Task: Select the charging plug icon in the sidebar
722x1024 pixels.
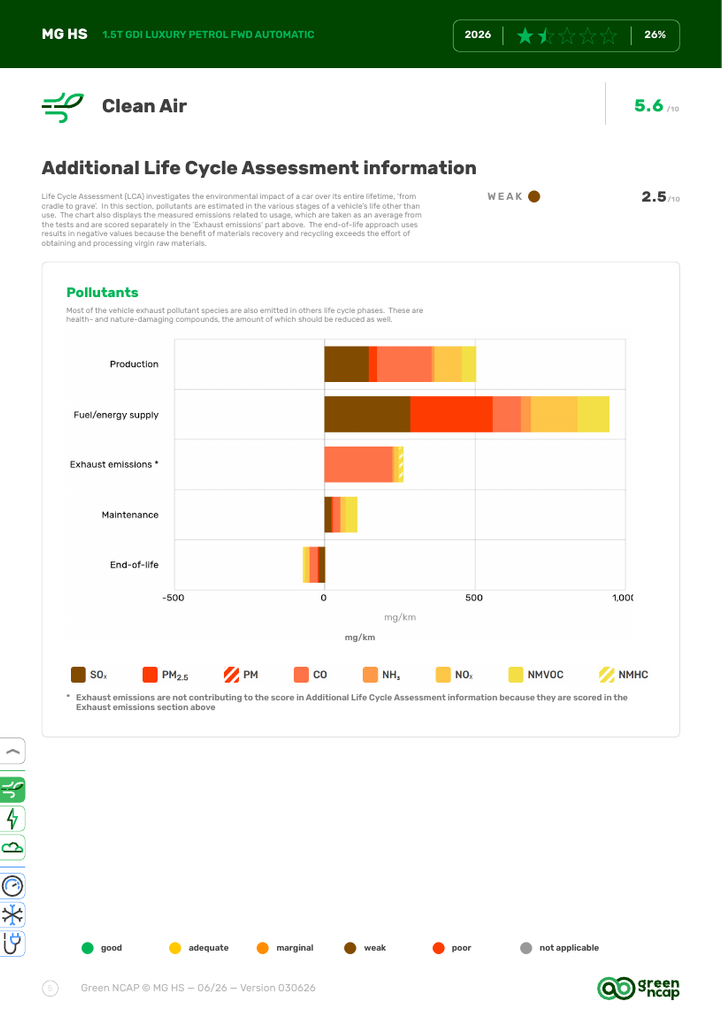Action: 12,944
